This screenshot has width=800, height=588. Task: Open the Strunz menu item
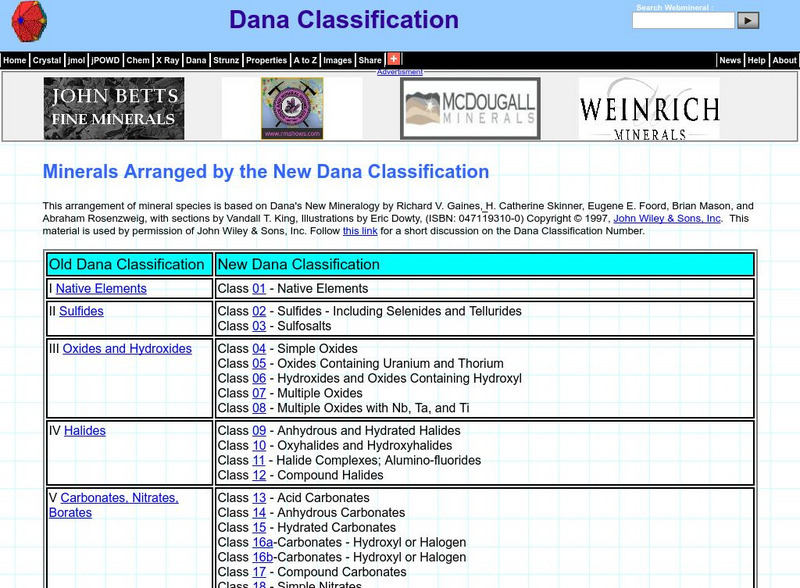click(x=226, y=60)
